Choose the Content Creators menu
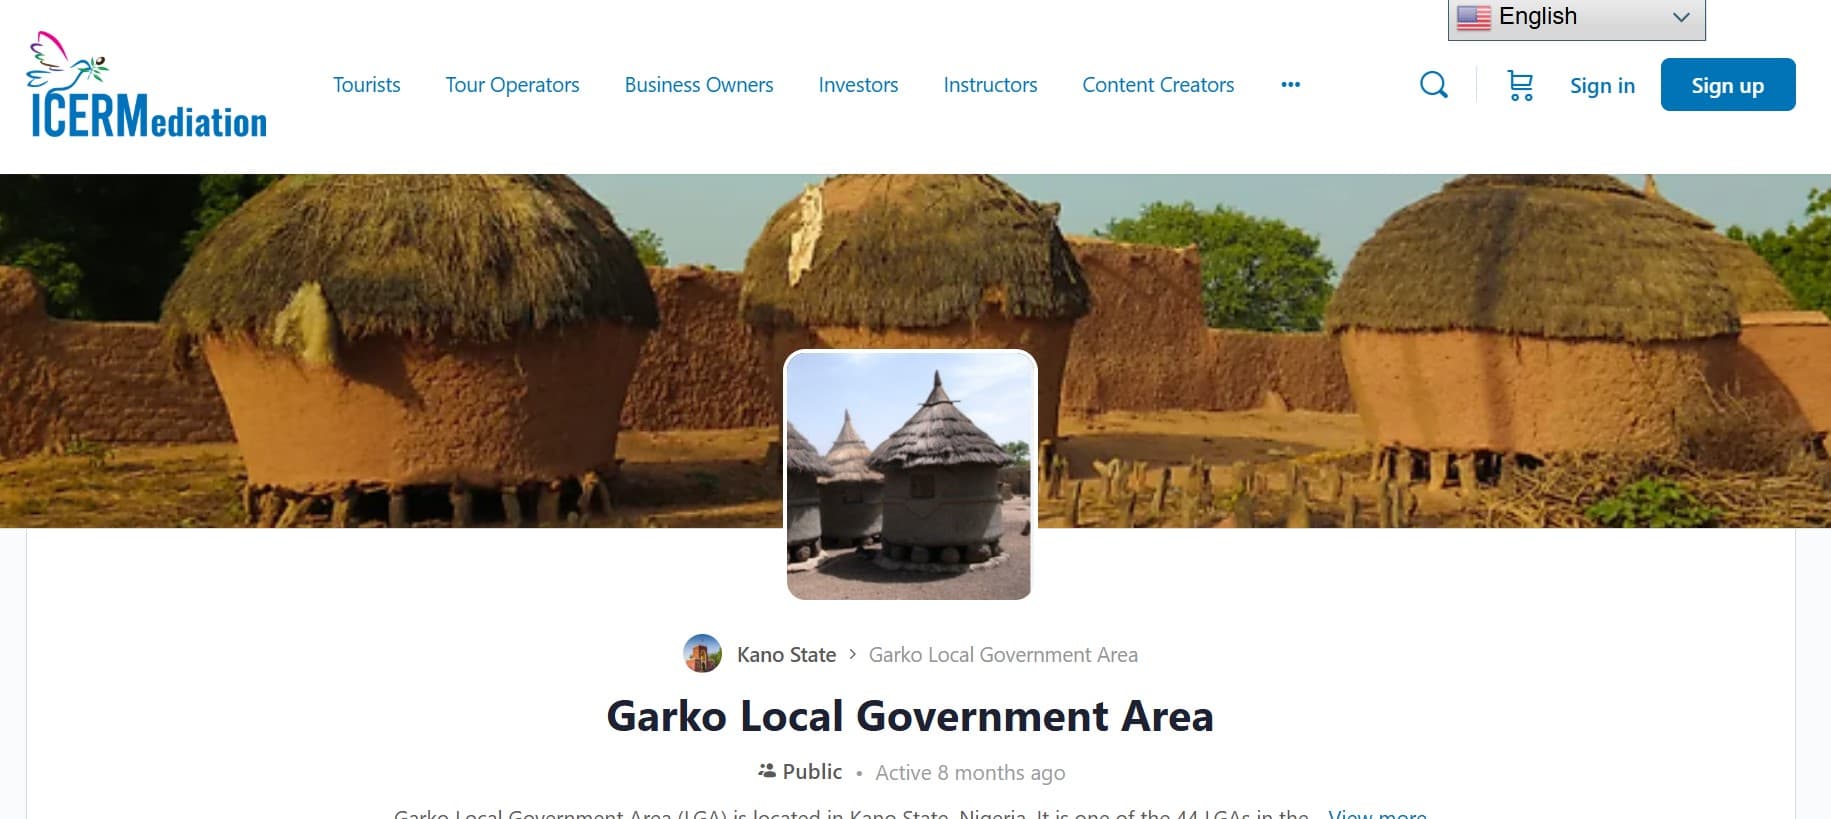 click(1158, 85)
